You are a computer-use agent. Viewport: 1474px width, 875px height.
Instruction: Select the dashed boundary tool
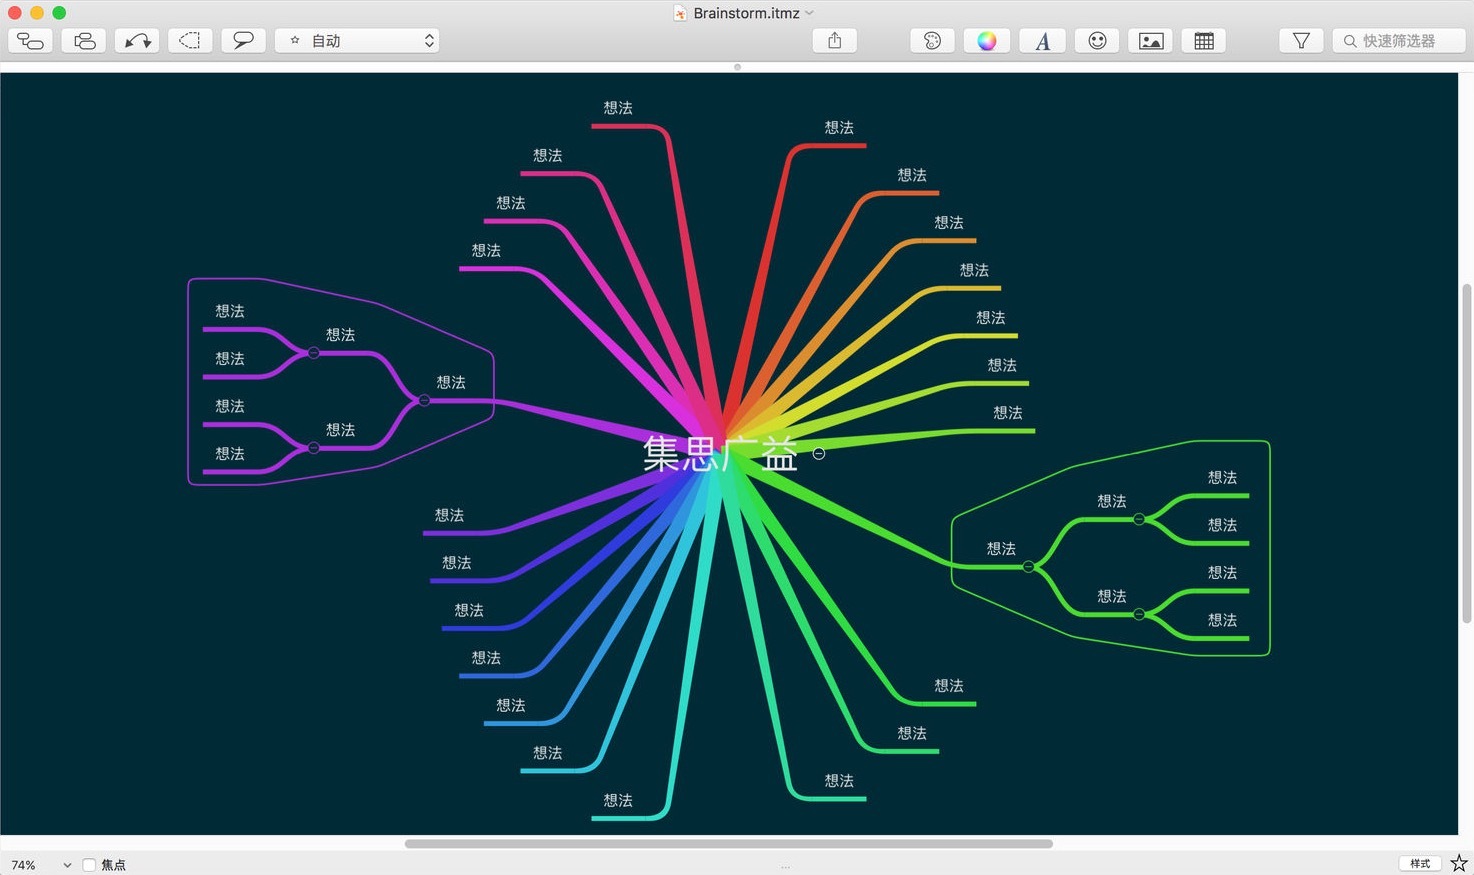coord(190,41)
